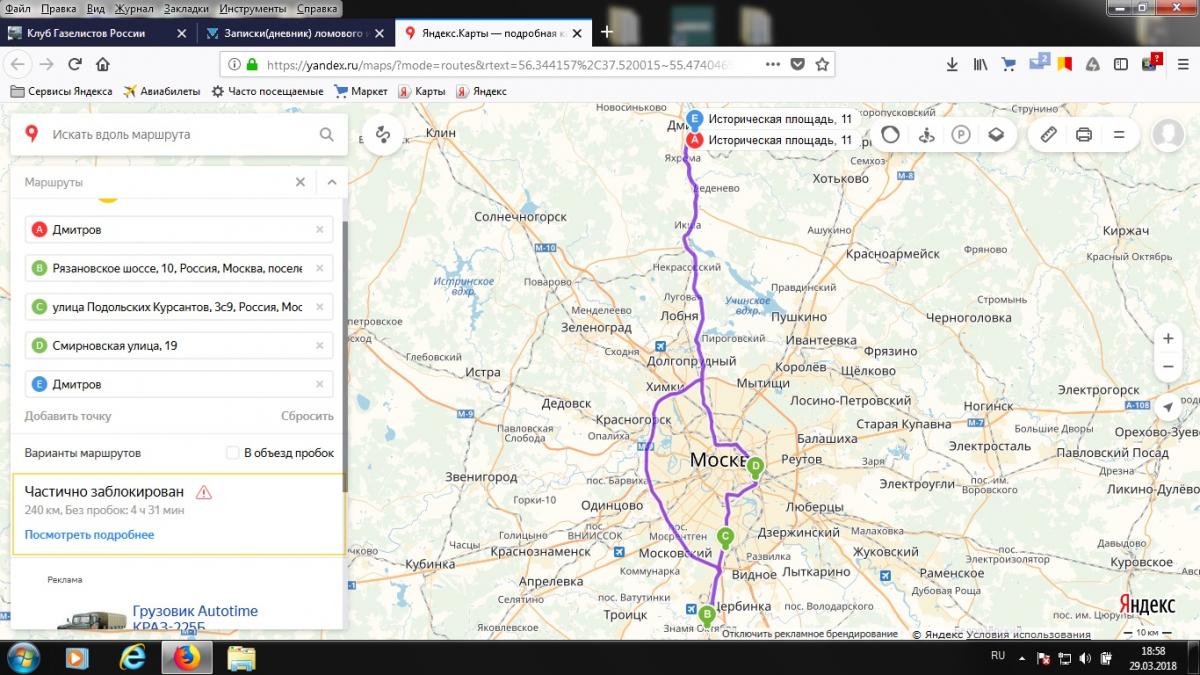Bookmark this page with the star
1200x675 pixels.
(x=822, y=64)
